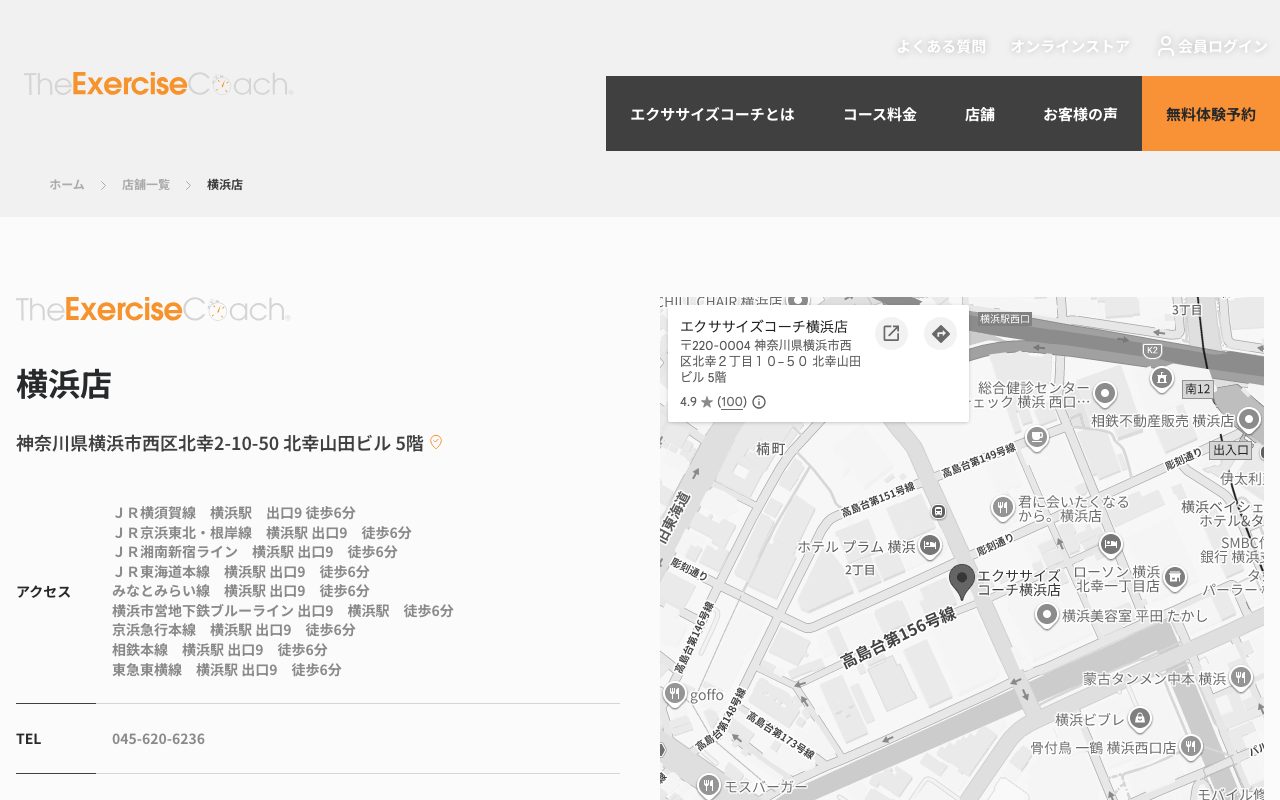The width and height of the screenshot is (1280, 800).
Task: Click 横浜ビブレ shopping icon
Action: pyautogui.click(x=1139, y=718)
